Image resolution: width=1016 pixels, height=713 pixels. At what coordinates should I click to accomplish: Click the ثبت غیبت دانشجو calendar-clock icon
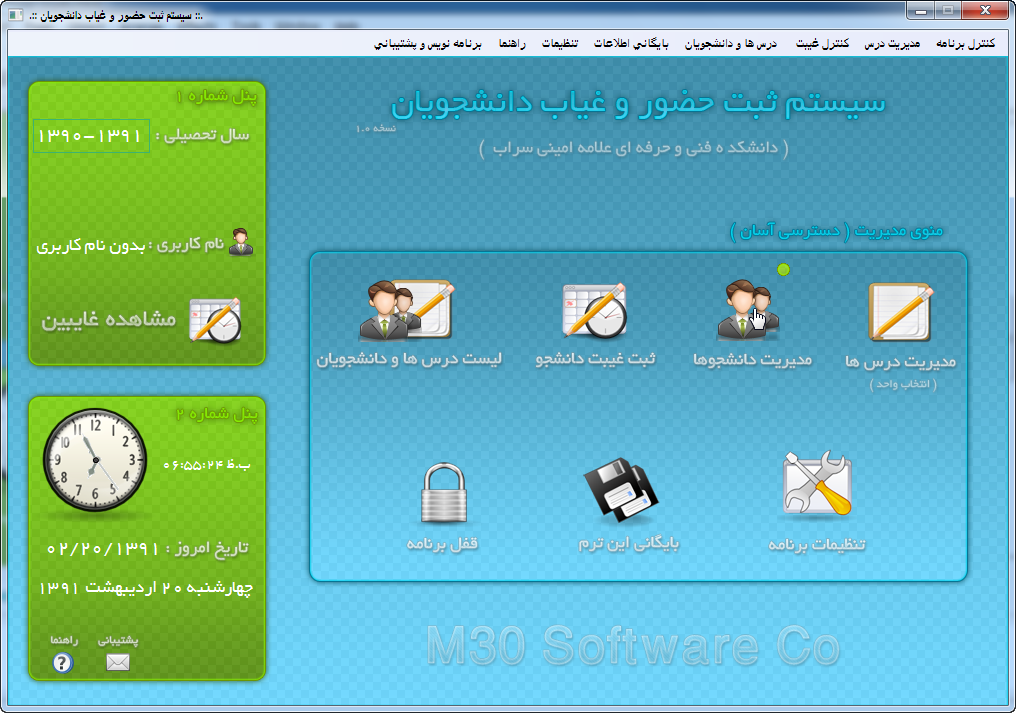pyautogui.click(x=594, y=312)
